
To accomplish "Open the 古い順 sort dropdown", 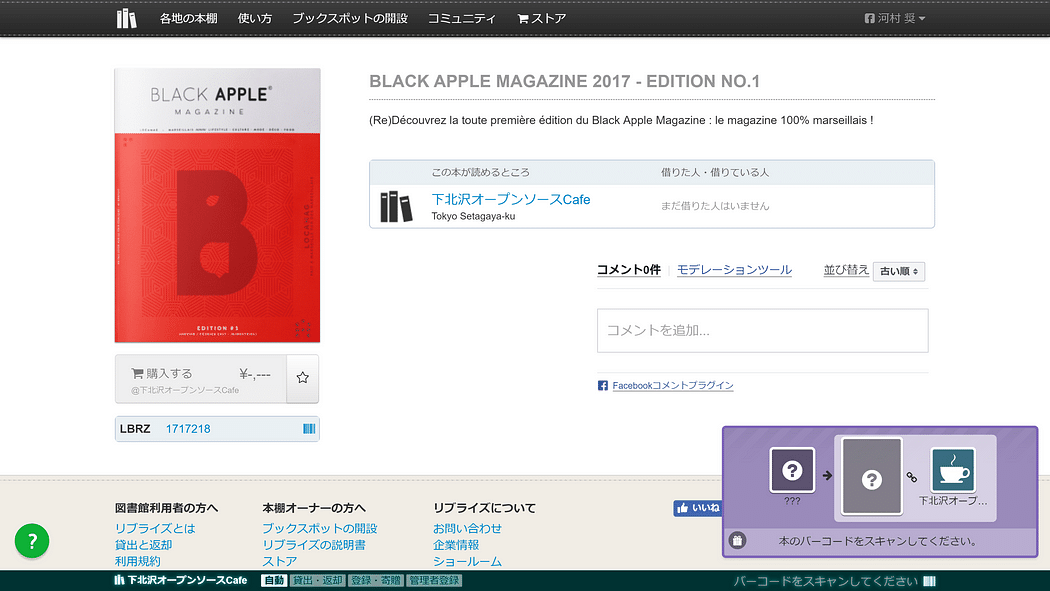I will pyautogui.click(x=899, y=271).
